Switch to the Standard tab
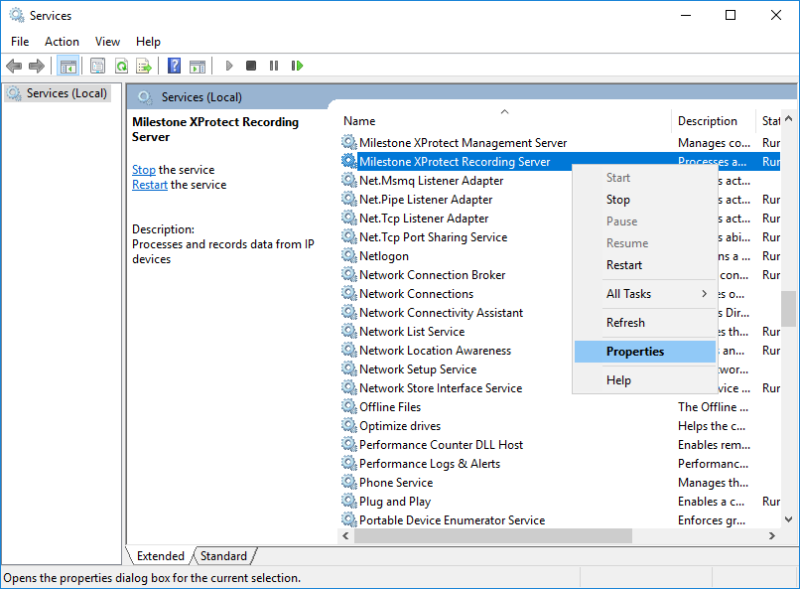Viewport: 800px width, 589px height. tap(223, 556)
